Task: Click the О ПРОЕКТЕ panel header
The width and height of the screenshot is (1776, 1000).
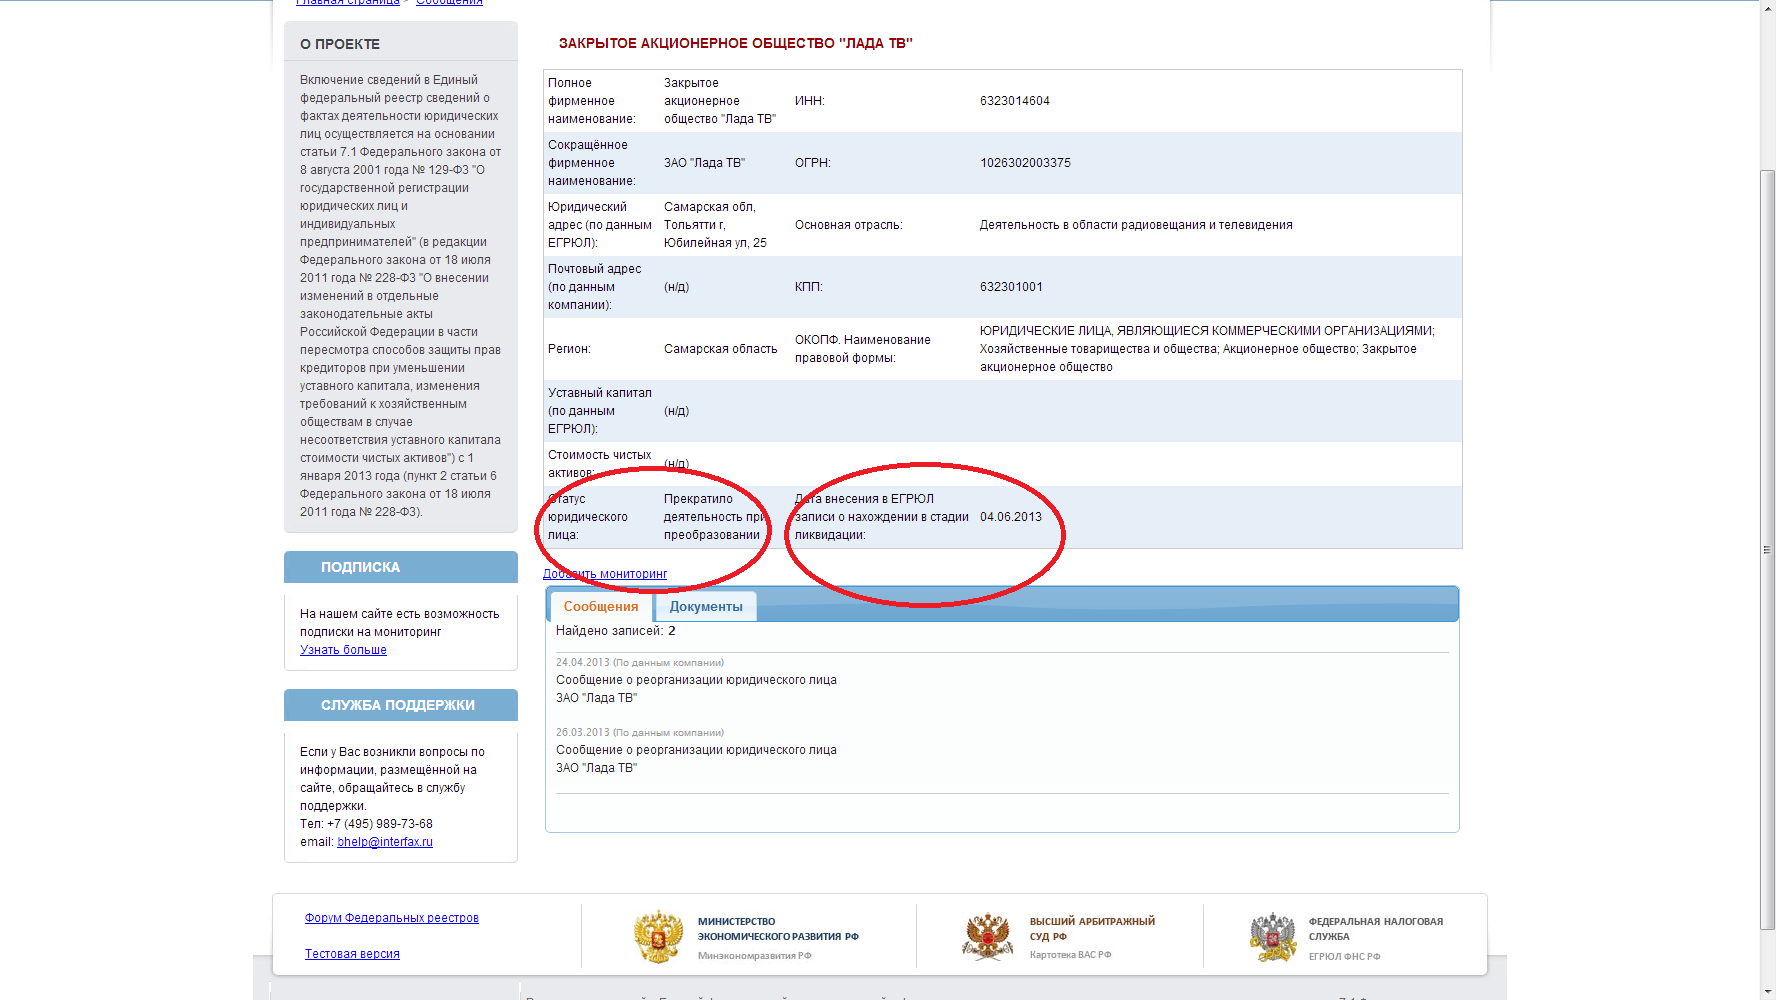Action: coord(401,44)
